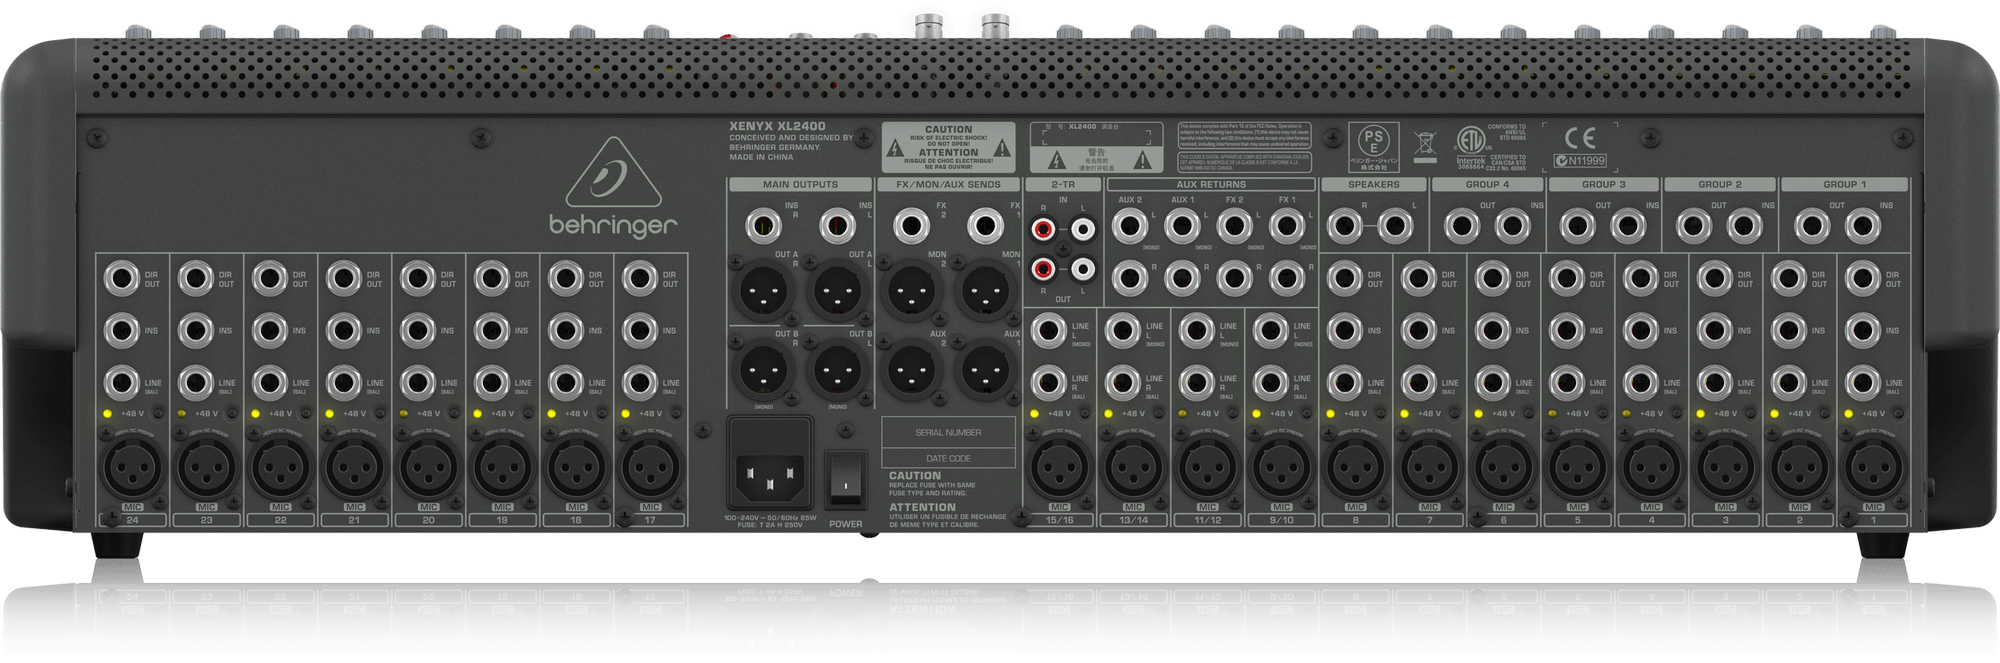Select the channel 15/16 MIC XLR input
Image resolution: width=2000 pixels, height=663 pixels.
pyautogui.click(x=1059, y=466)
